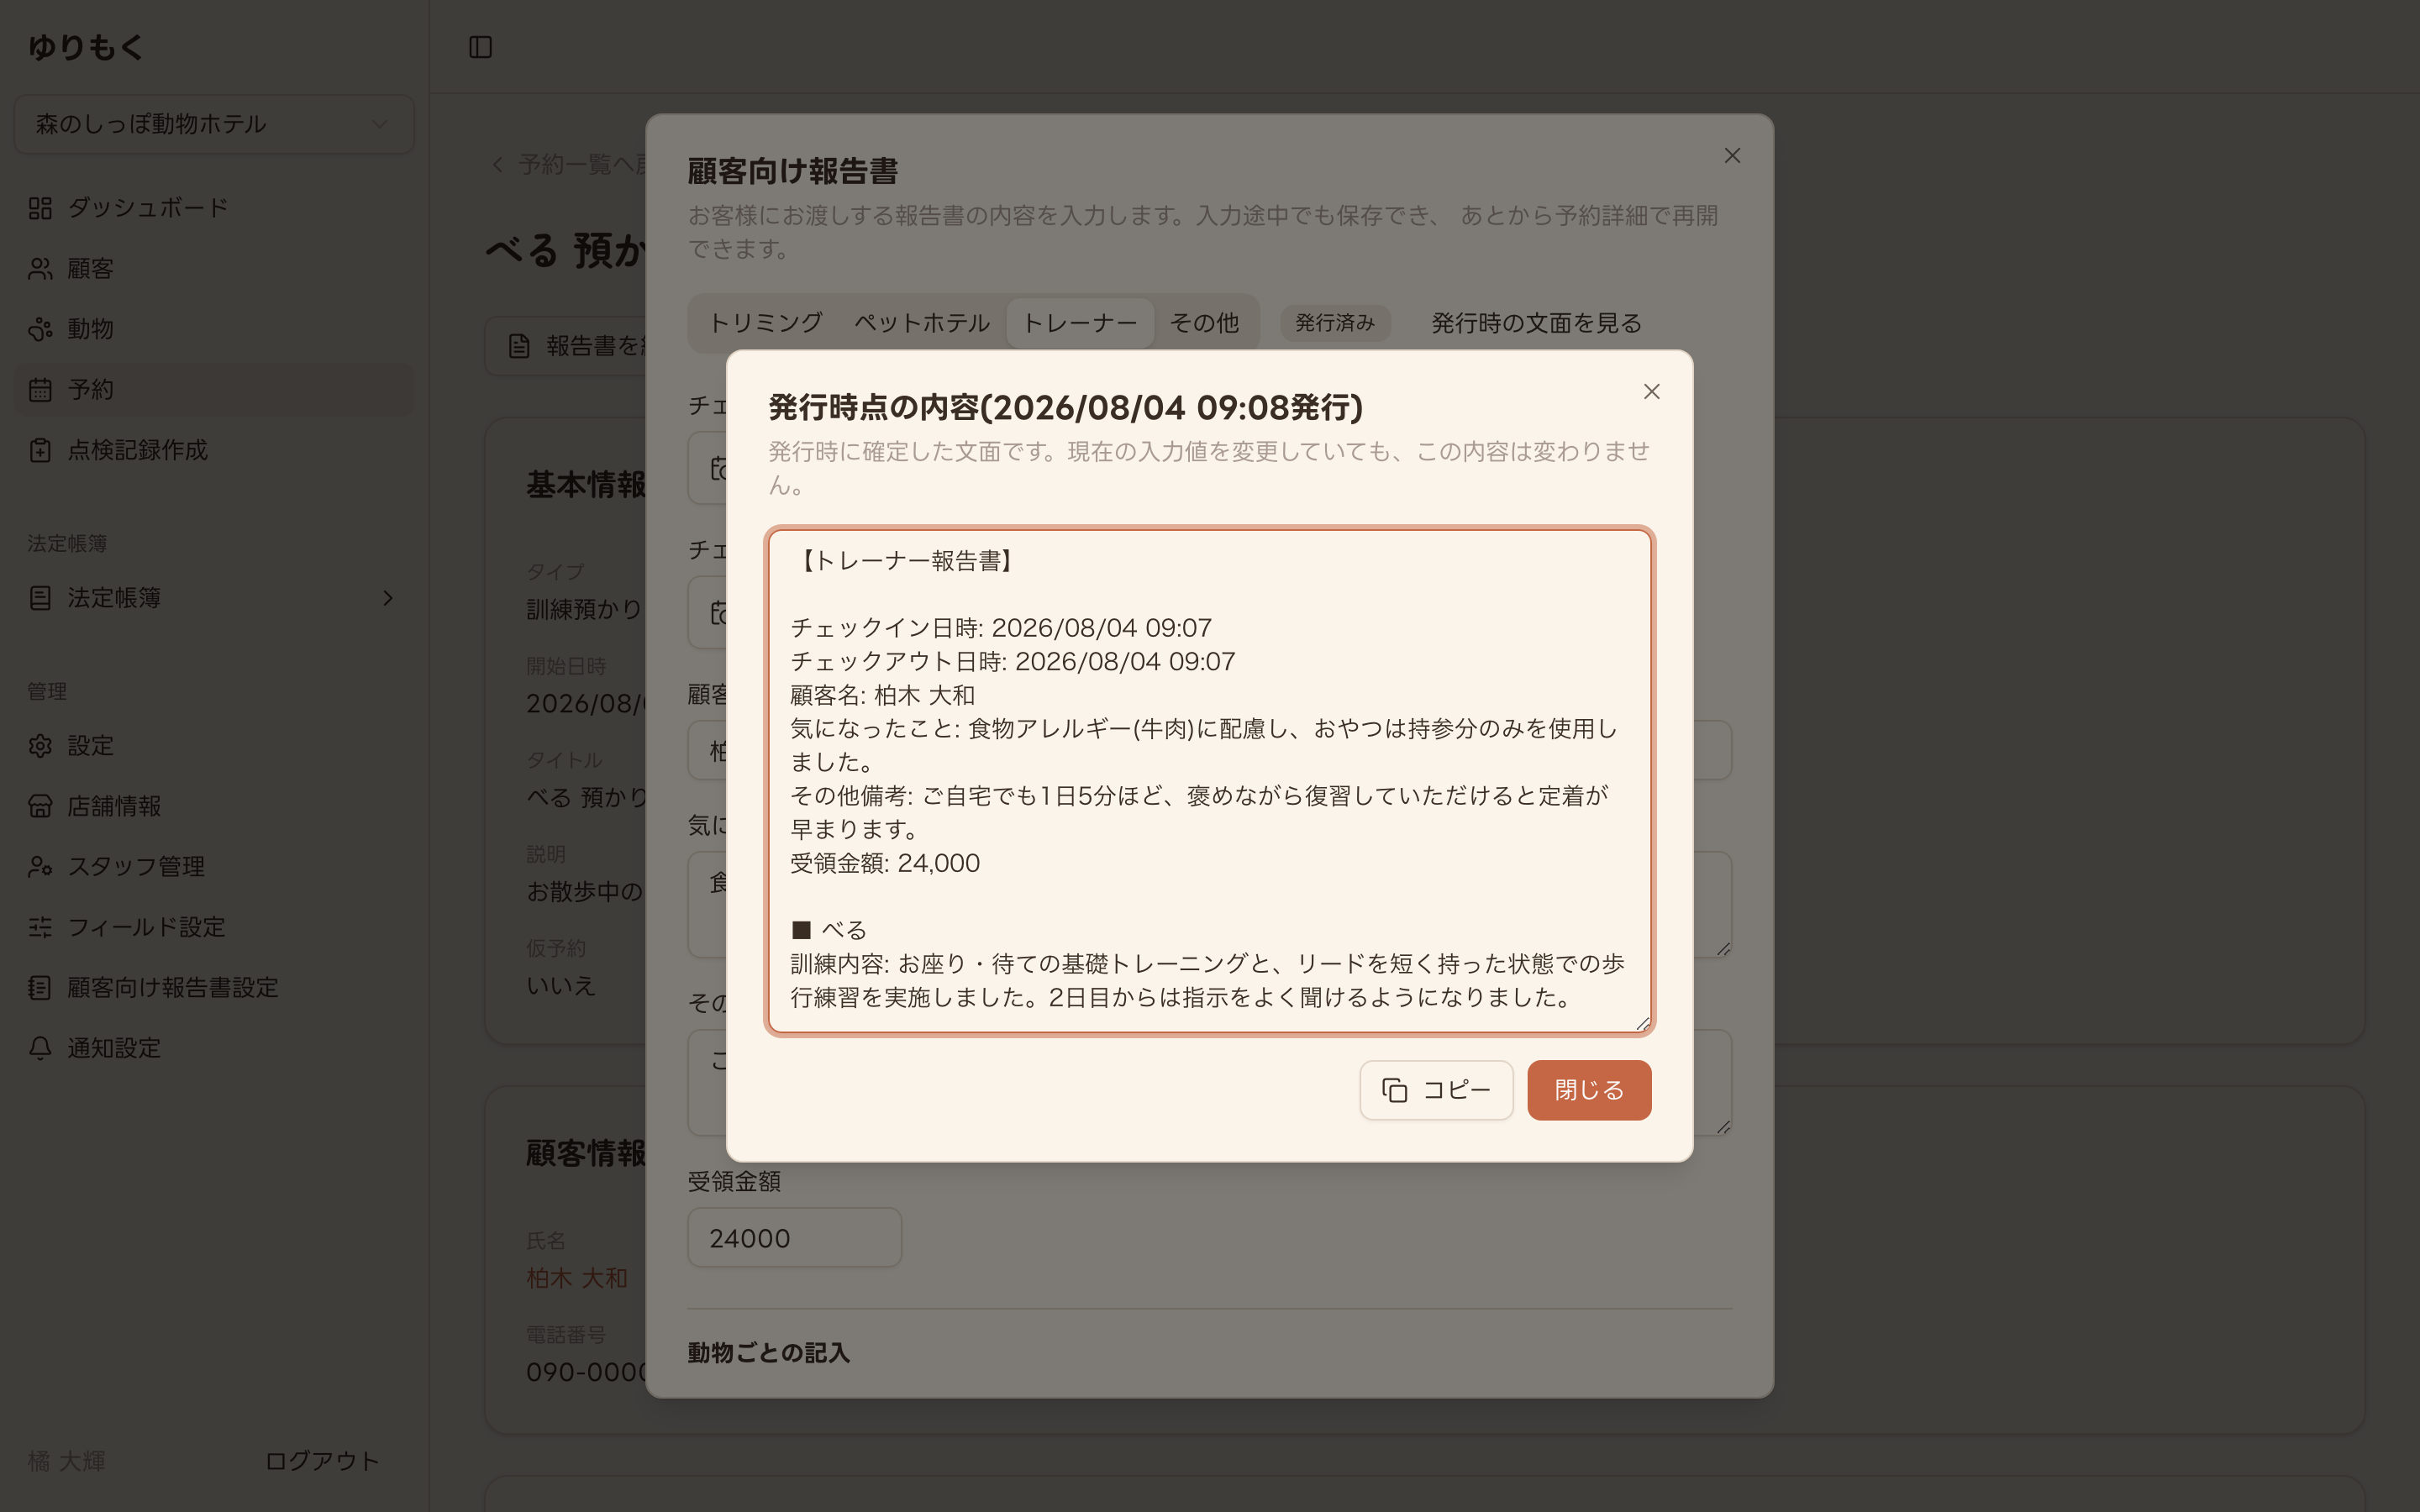The width and height of the screenshot is (2420, 1512).
Task: Click the 受領金額 field showing 24000
Action: [794, 1238]
